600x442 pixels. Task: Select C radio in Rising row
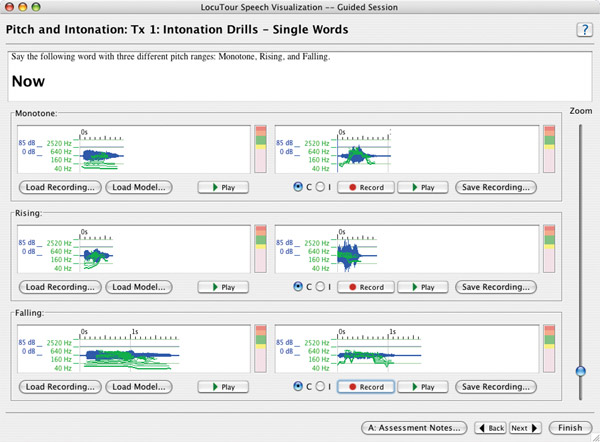[x=298, y=286]
